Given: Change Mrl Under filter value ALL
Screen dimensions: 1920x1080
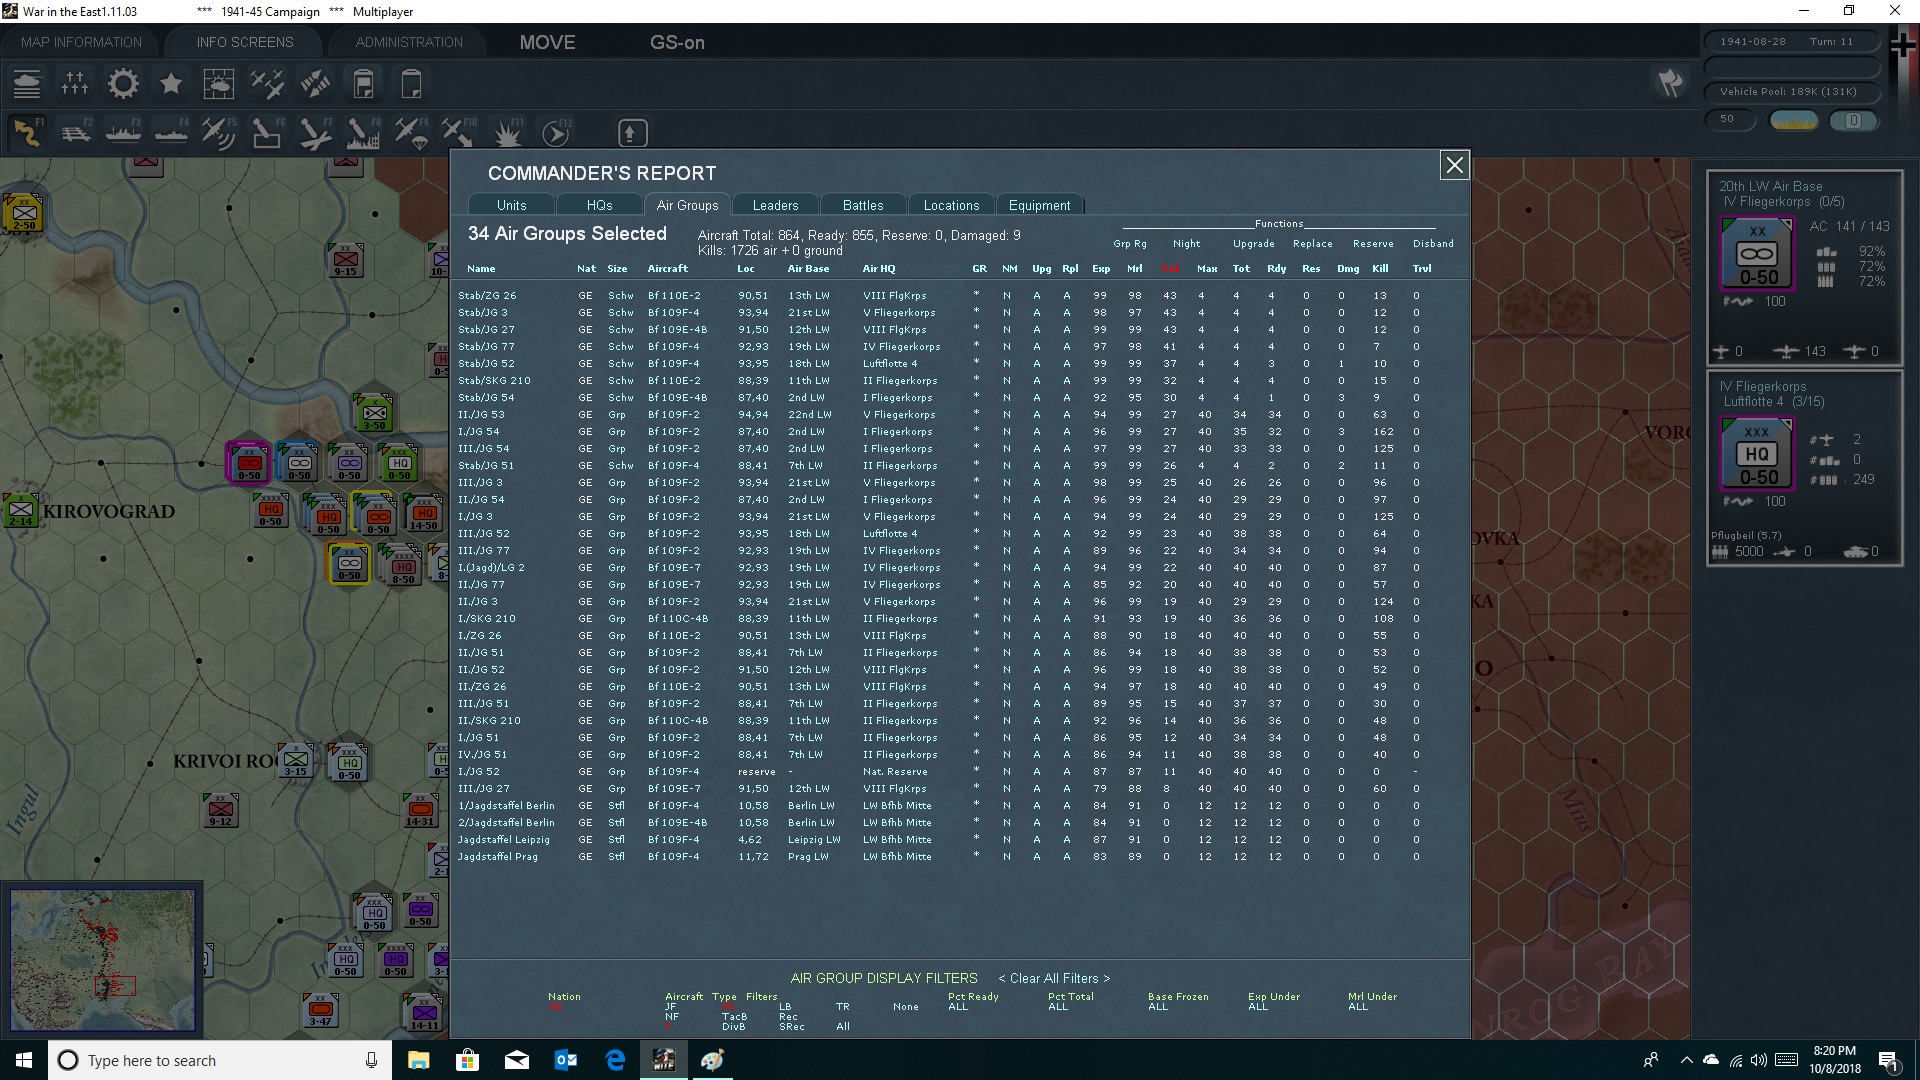Looking at the screenshot, I should coord(1358,1007).
